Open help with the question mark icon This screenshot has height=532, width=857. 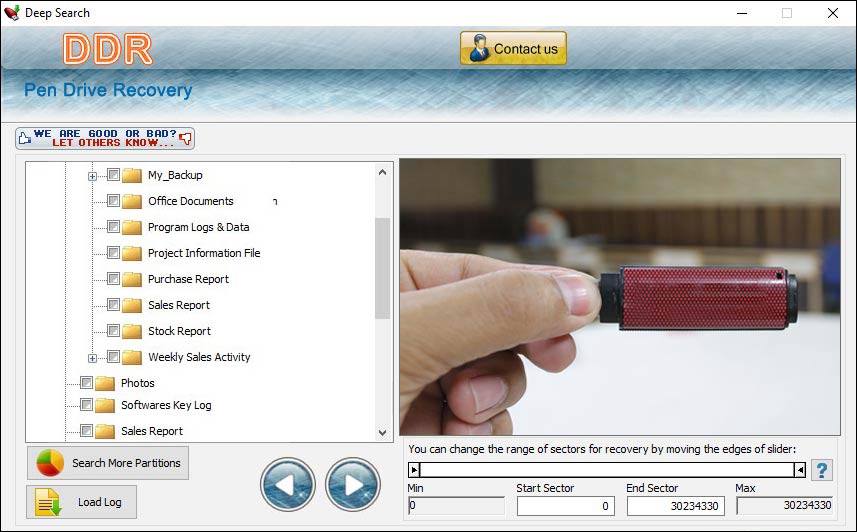(x=821, y=470)
